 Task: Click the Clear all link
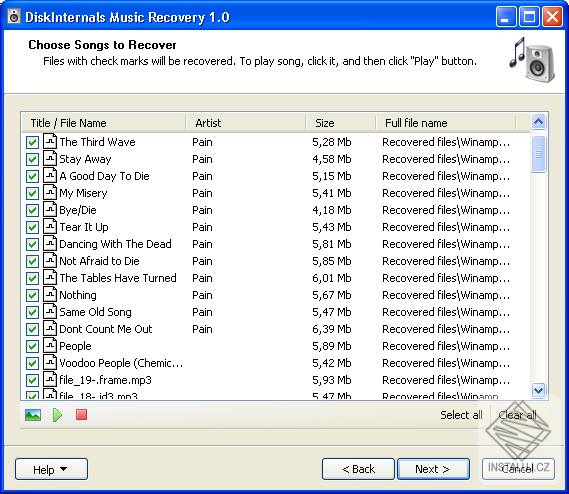point(517,415)
